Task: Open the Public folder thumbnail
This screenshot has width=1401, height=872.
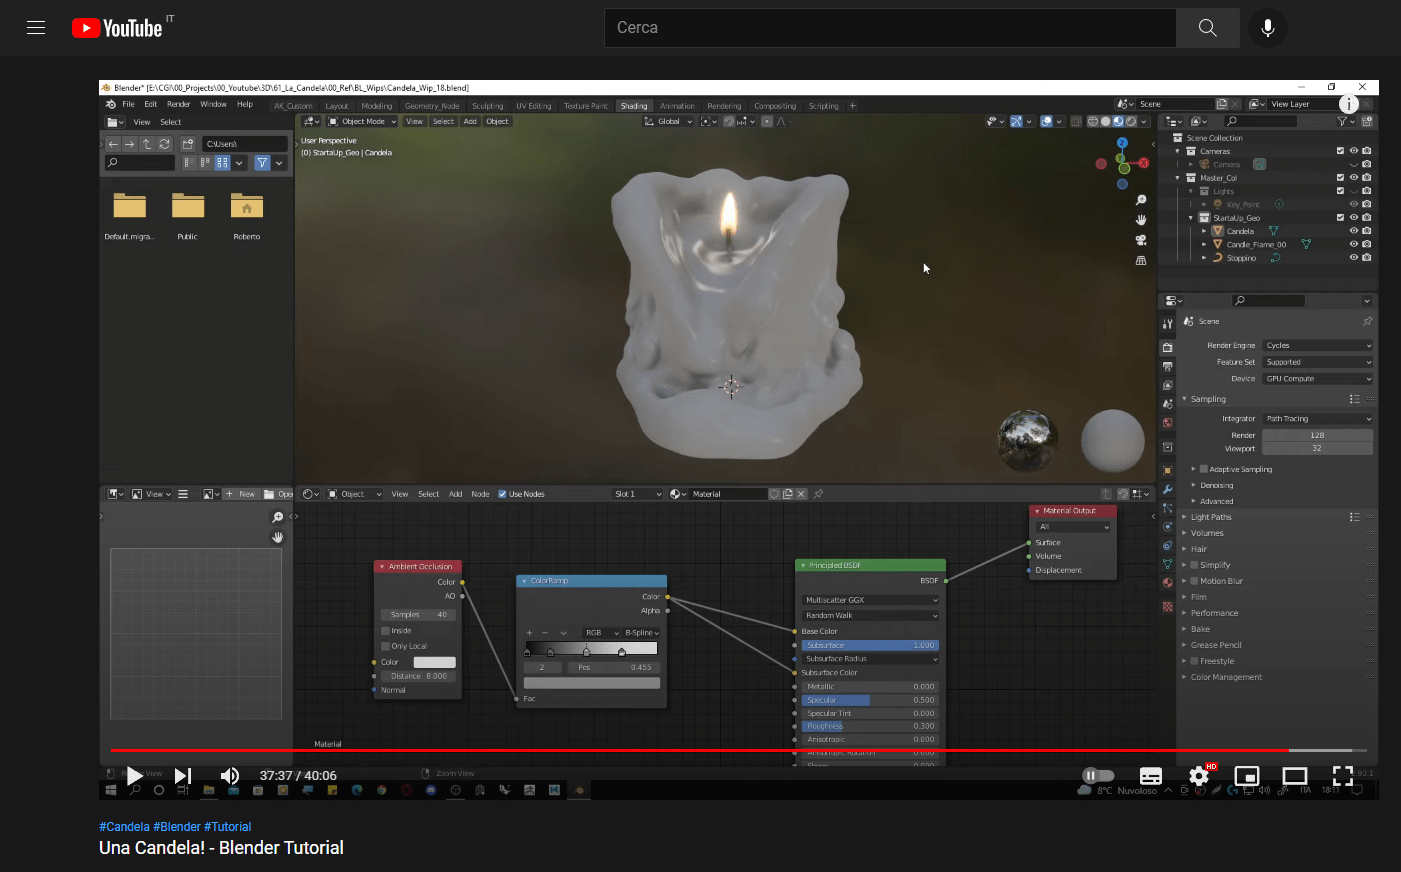Action: (188, 206)
